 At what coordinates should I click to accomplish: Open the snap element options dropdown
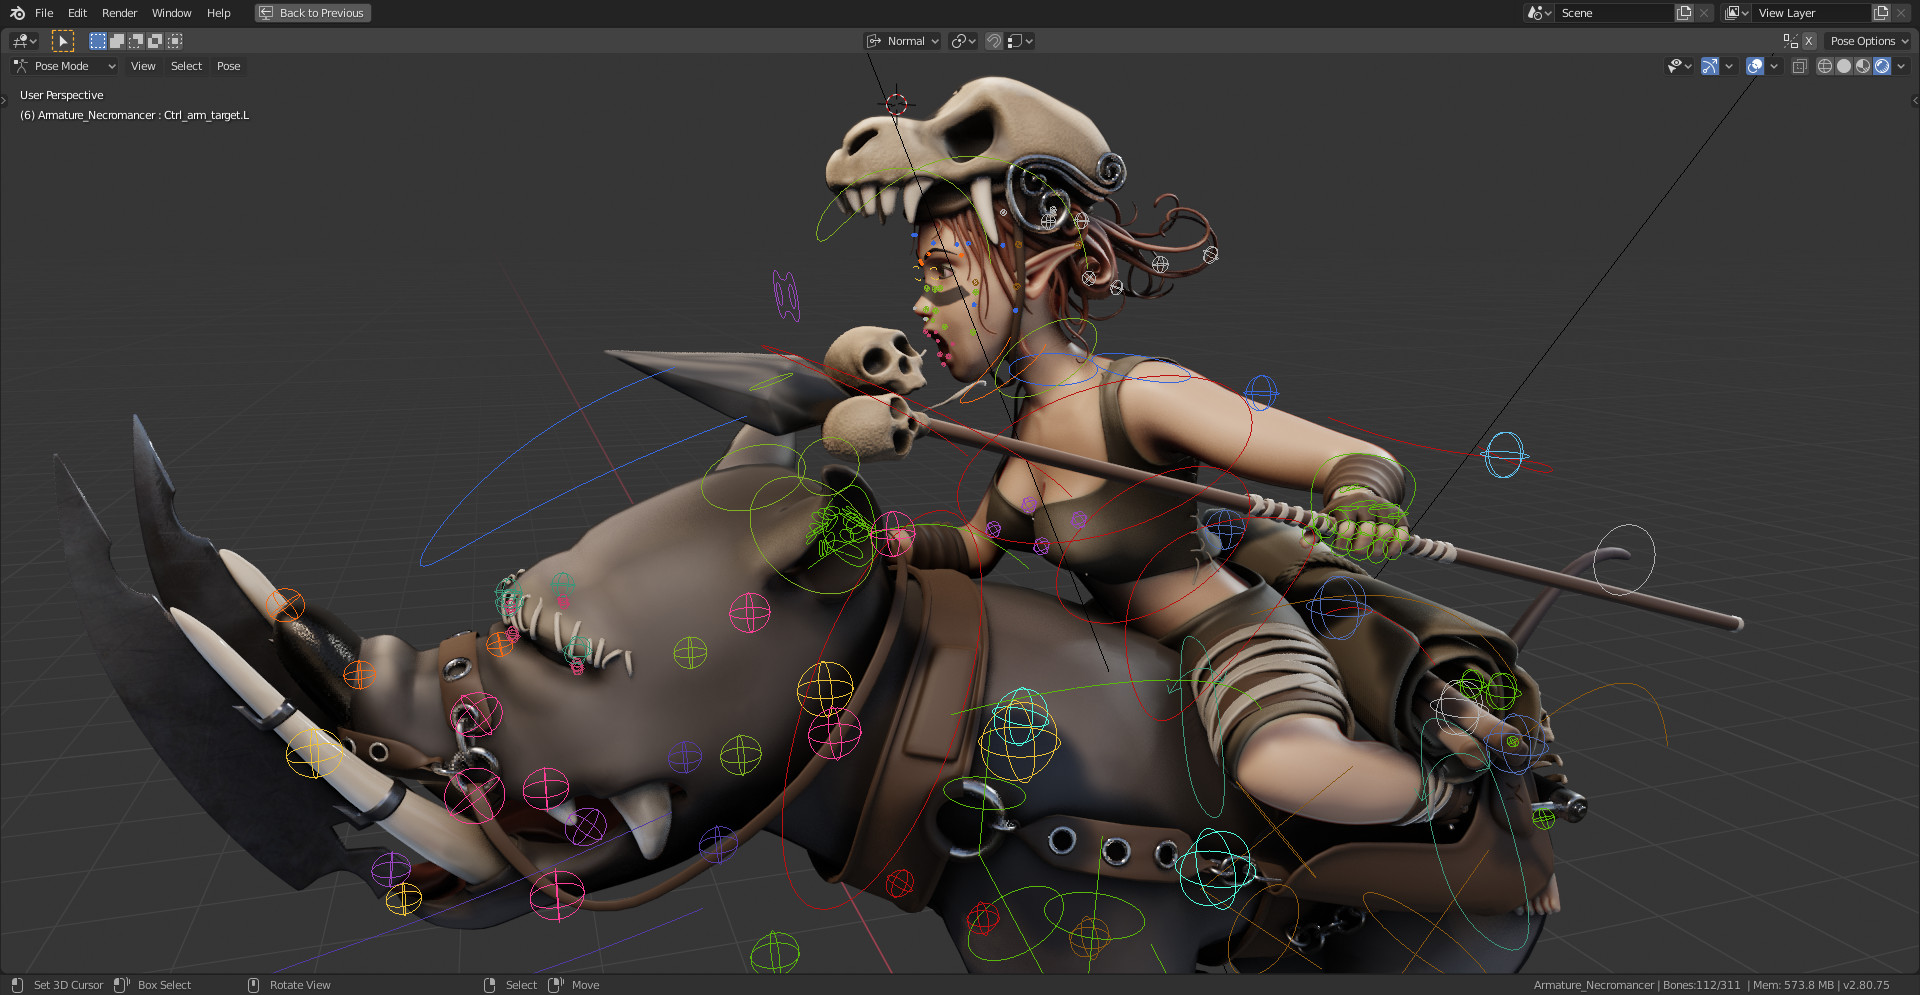tap(1020, 41)
